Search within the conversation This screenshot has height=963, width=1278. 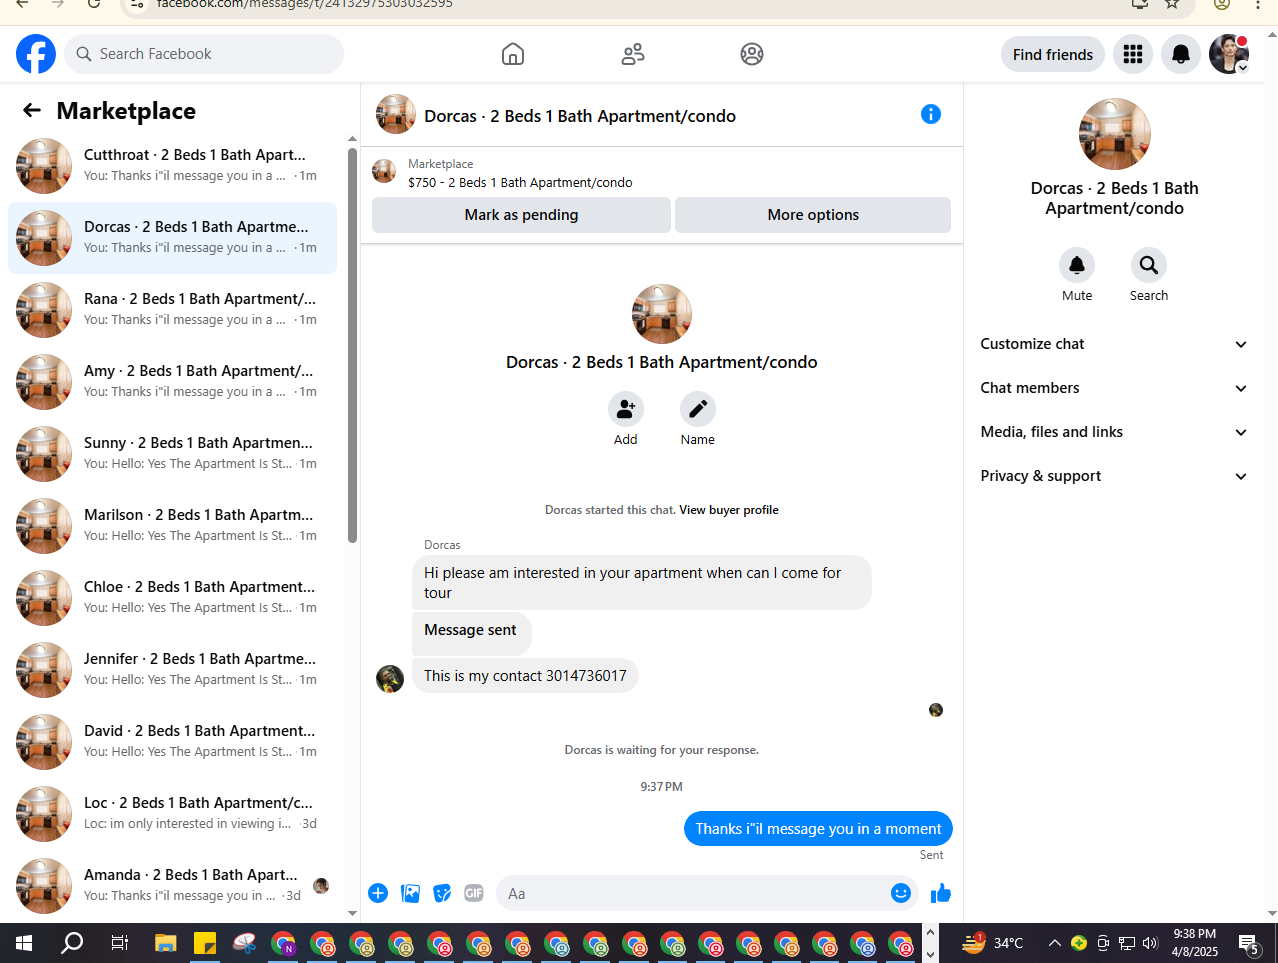click(1149, 265)
